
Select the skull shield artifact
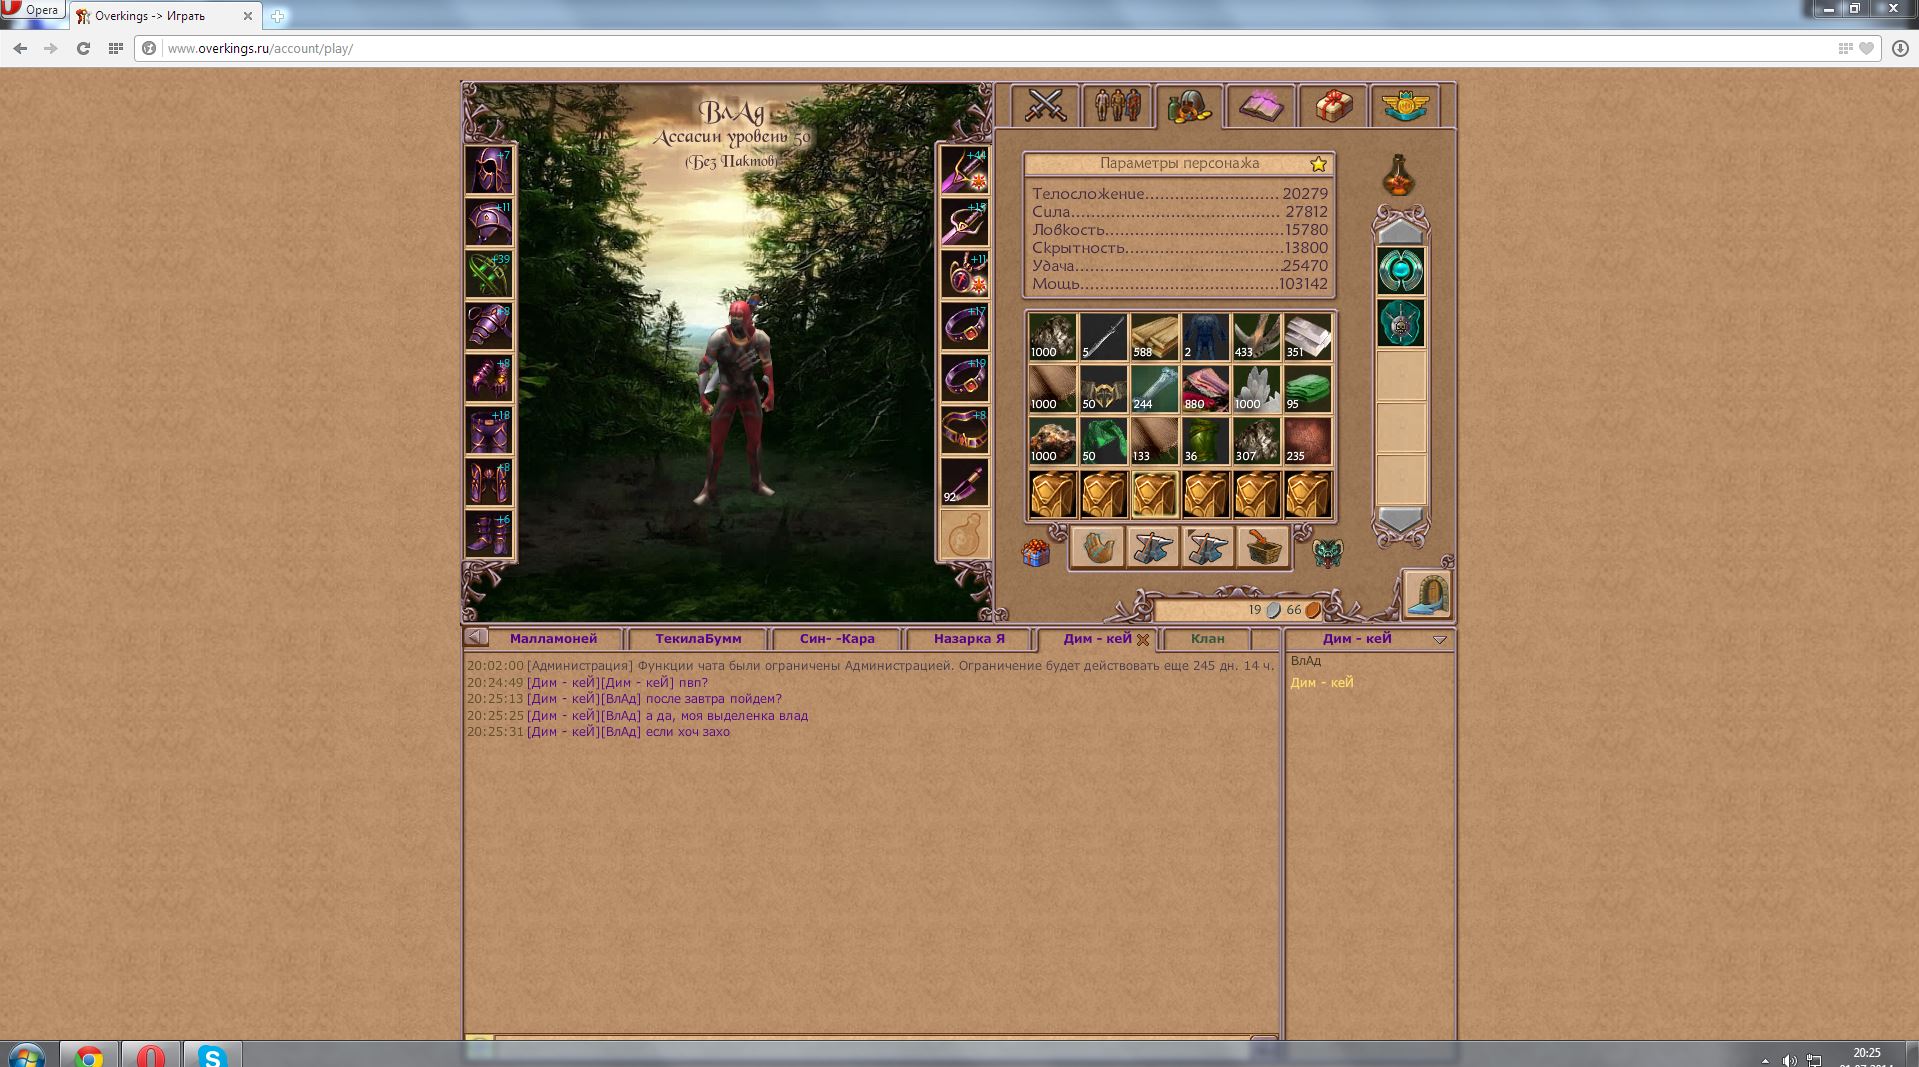click(1400, 323)
